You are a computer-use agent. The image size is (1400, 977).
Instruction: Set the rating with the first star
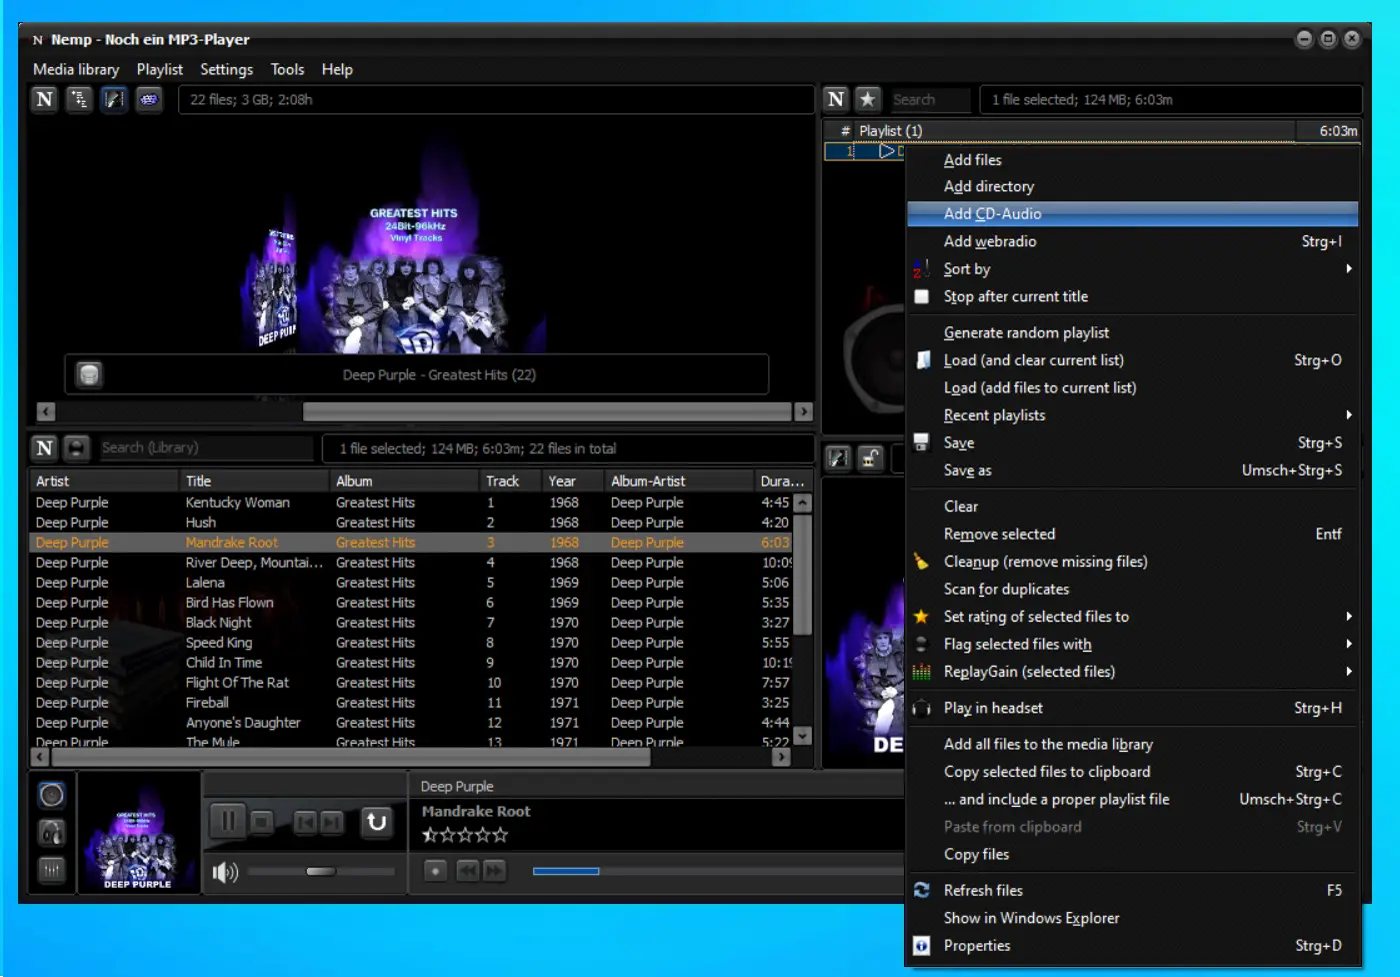[429, 835]
